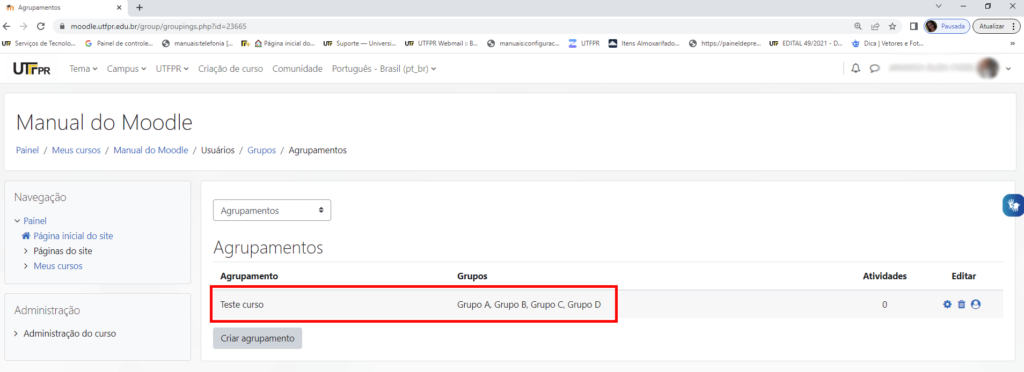1024x372 pixels.
Task: Open the manuais:configurac... bookmark
Action: coord(524,44)
